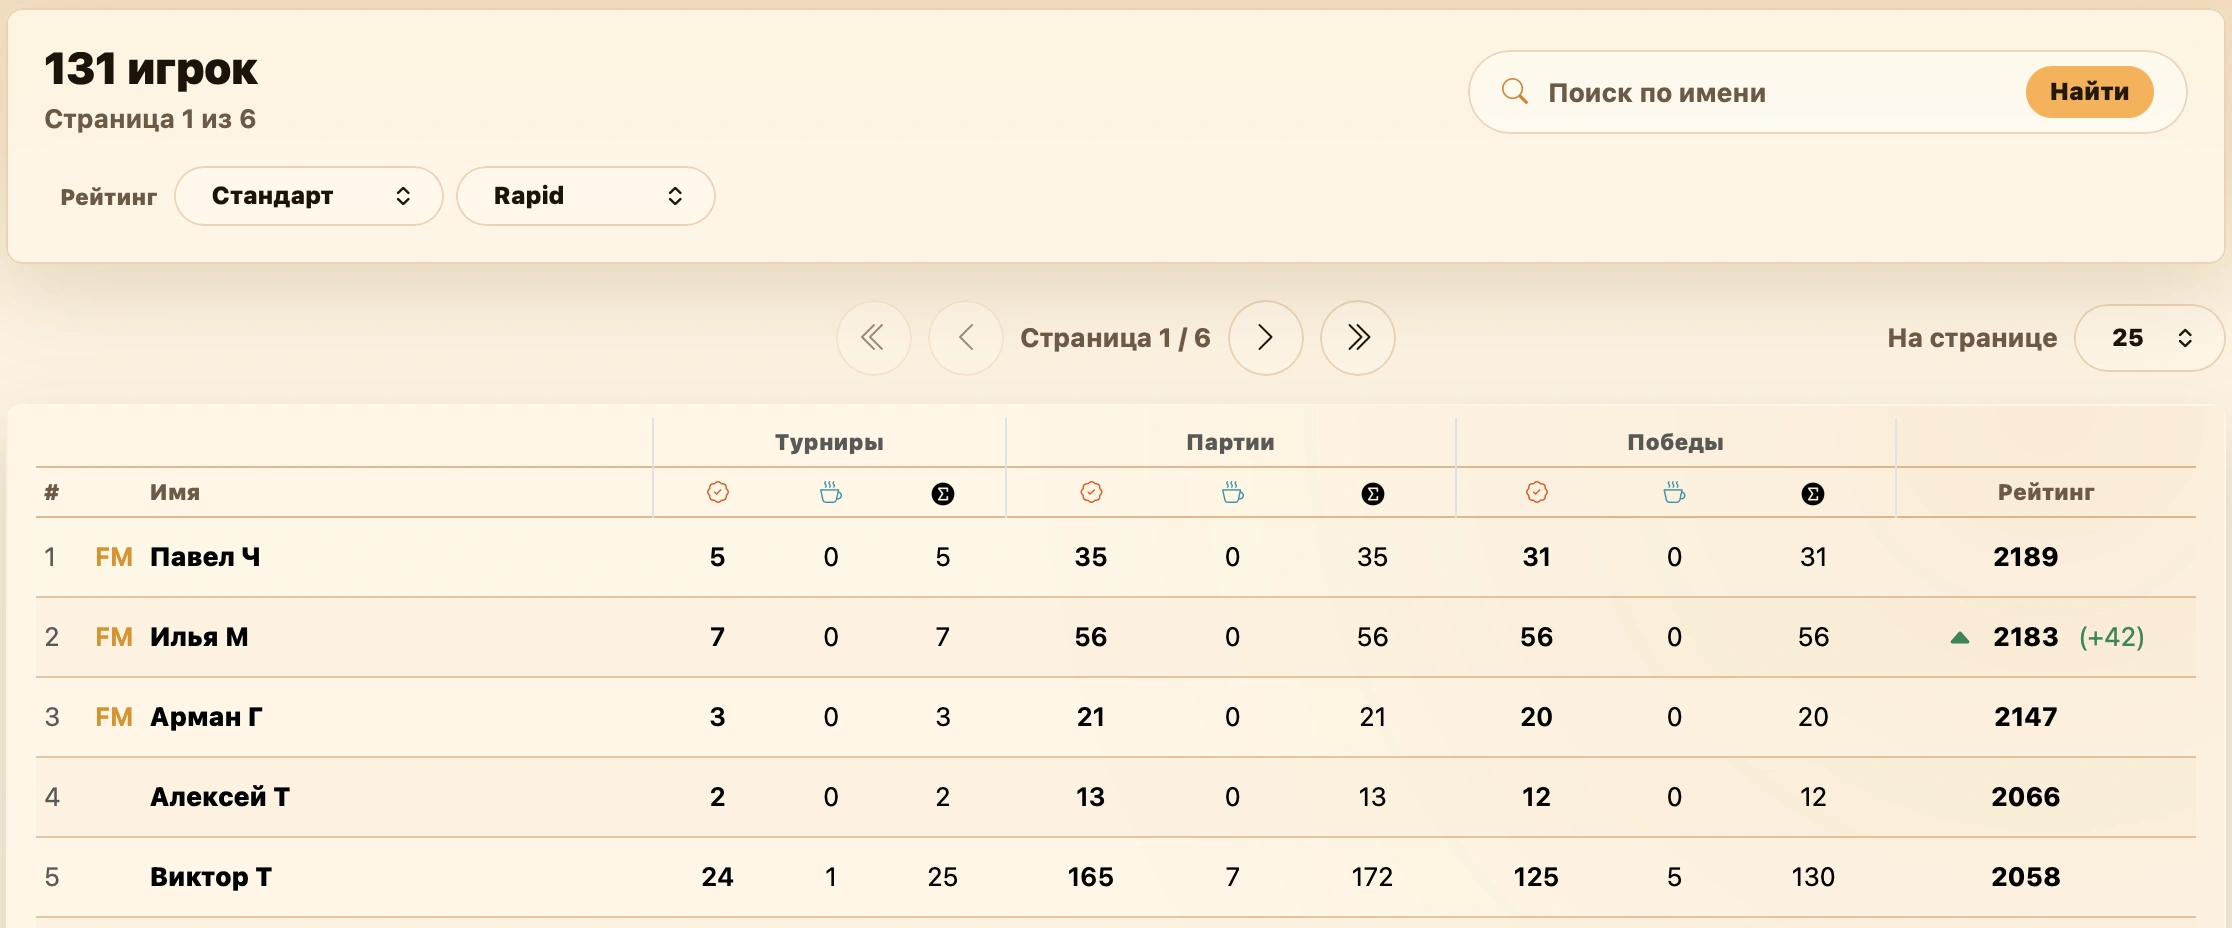Sort by casual games cup icon
Viewport: 2232px width, 928px height.
point(1233,492)
